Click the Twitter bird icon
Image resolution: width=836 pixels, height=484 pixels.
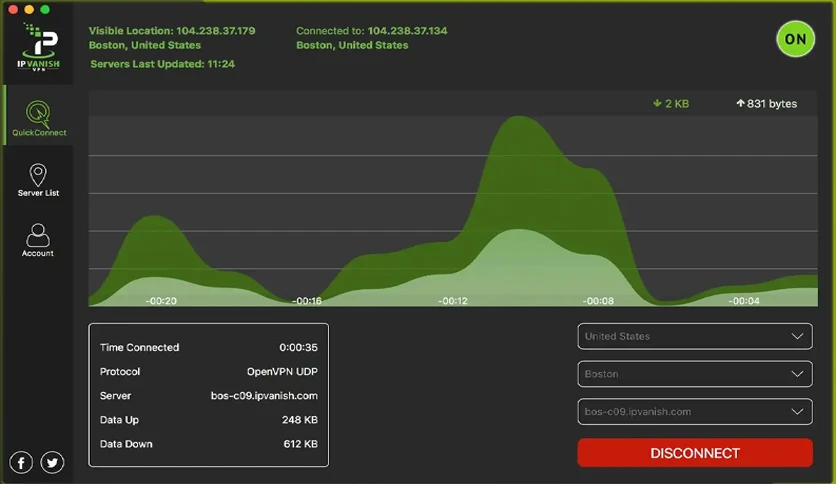pyautogui.click(x=52, y=462)
